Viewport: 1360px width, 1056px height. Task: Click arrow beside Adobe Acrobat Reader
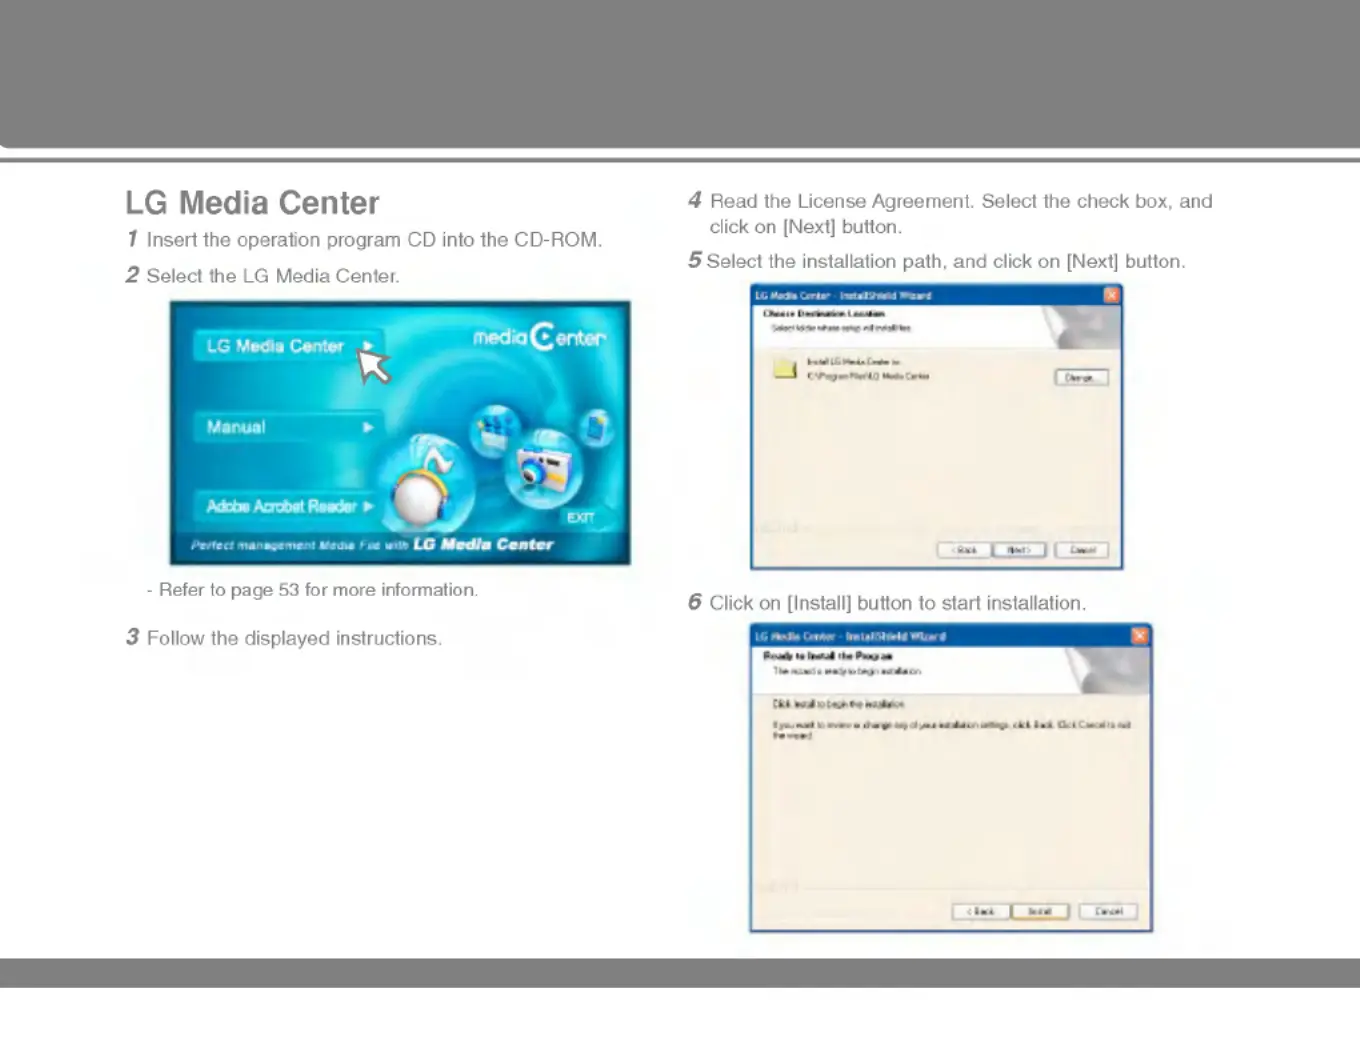(368, 506)
